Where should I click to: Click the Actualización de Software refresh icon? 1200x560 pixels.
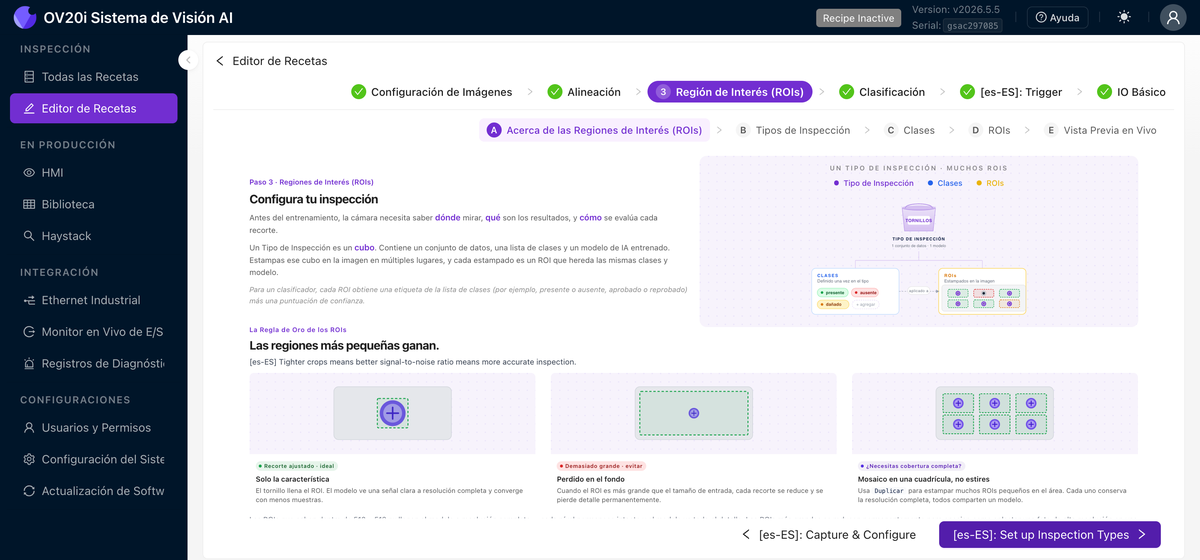[x=29, y=491]
